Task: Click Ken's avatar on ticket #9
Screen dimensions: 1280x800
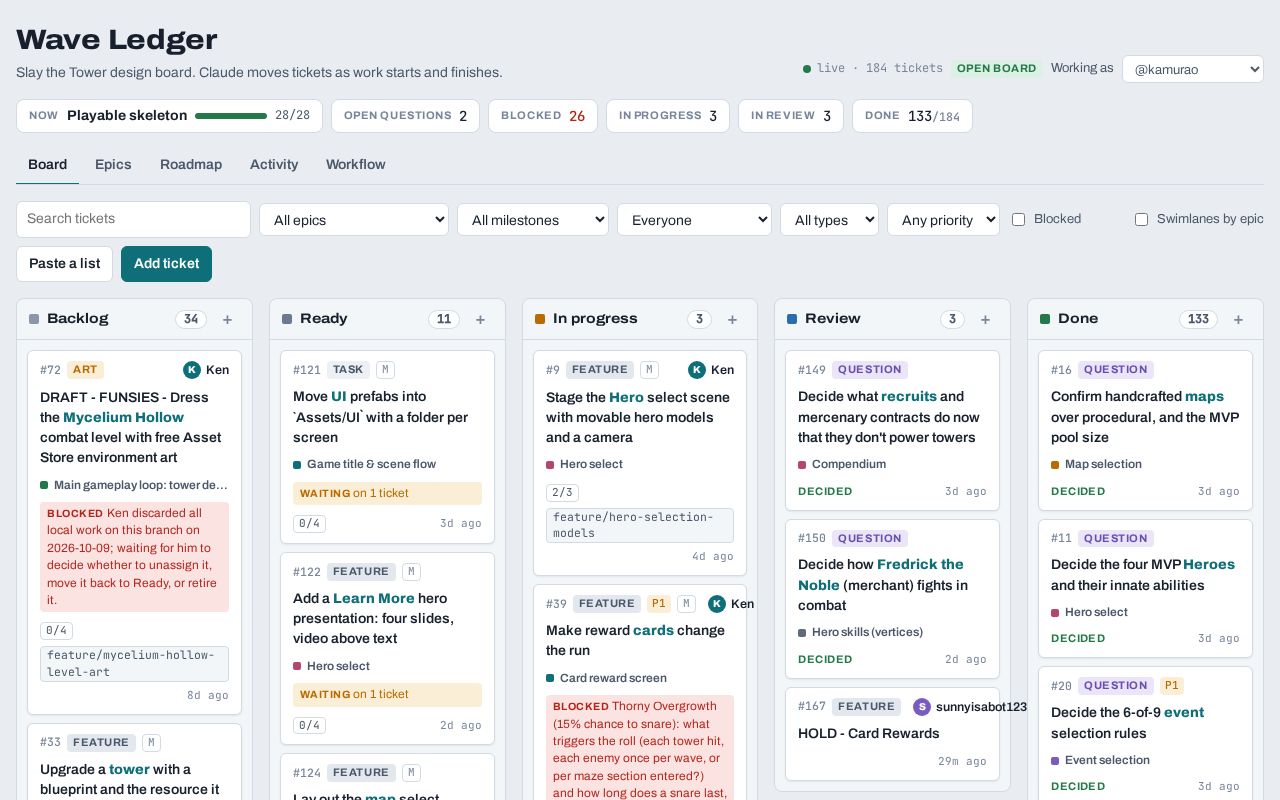Action: coord(697,370)
